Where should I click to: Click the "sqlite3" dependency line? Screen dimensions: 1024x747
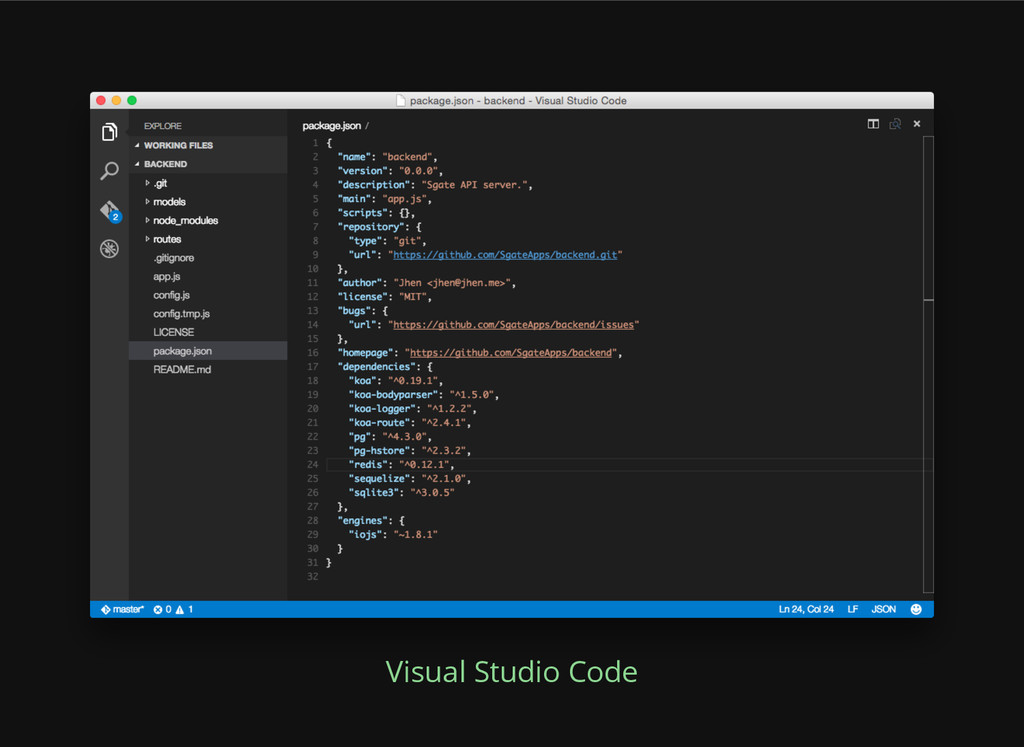tap(402, 492)
